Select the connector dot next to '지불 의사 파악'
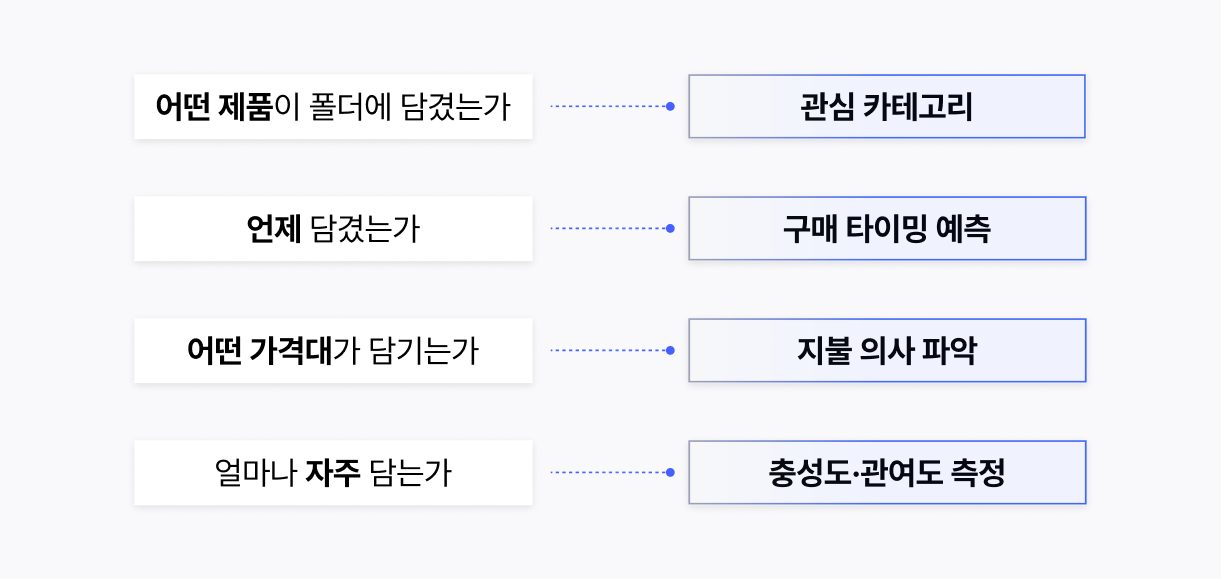This screenshot has height=579, width=1221. click(x=670, y=351)
